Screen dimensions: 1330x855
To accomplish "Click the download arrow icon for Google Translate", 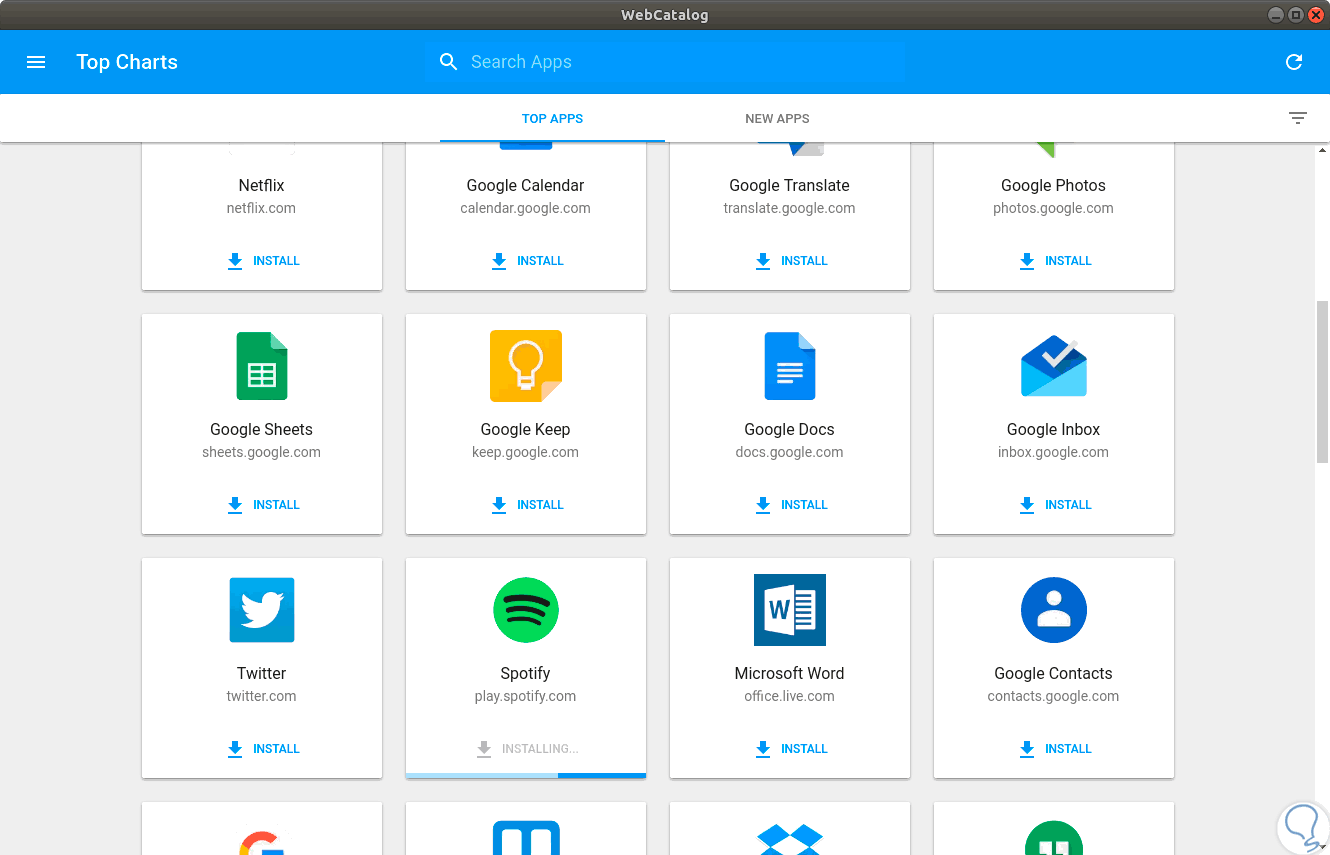I will point(763,261).
